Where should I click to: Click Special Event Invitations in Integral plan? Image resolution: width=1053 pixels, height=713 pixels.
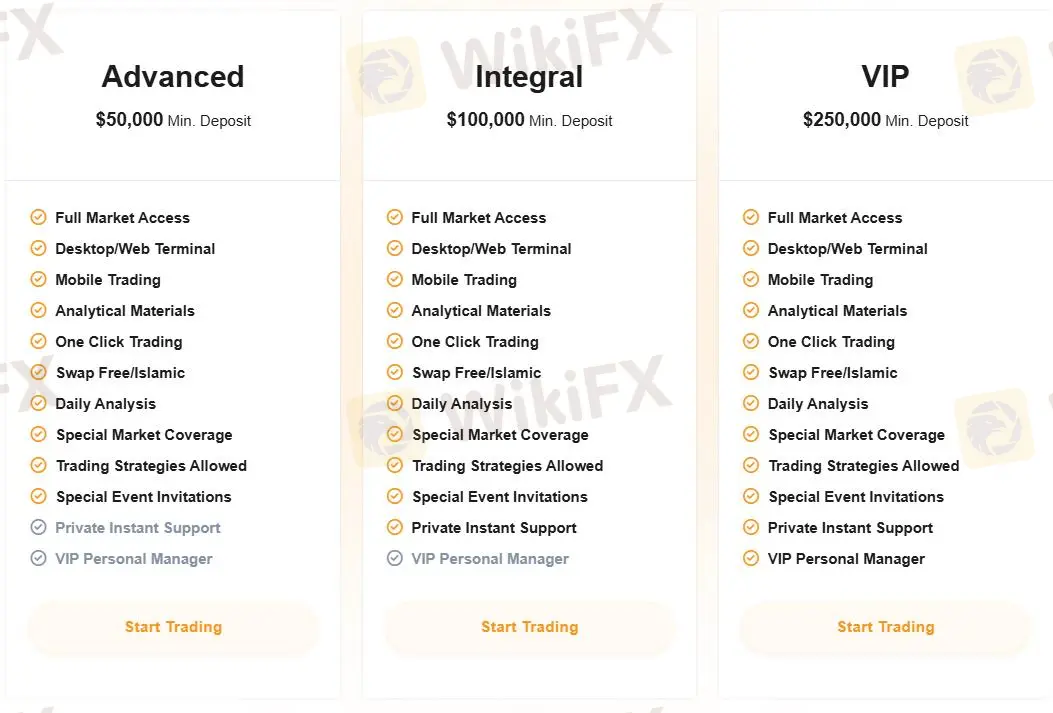pos(500,497)
